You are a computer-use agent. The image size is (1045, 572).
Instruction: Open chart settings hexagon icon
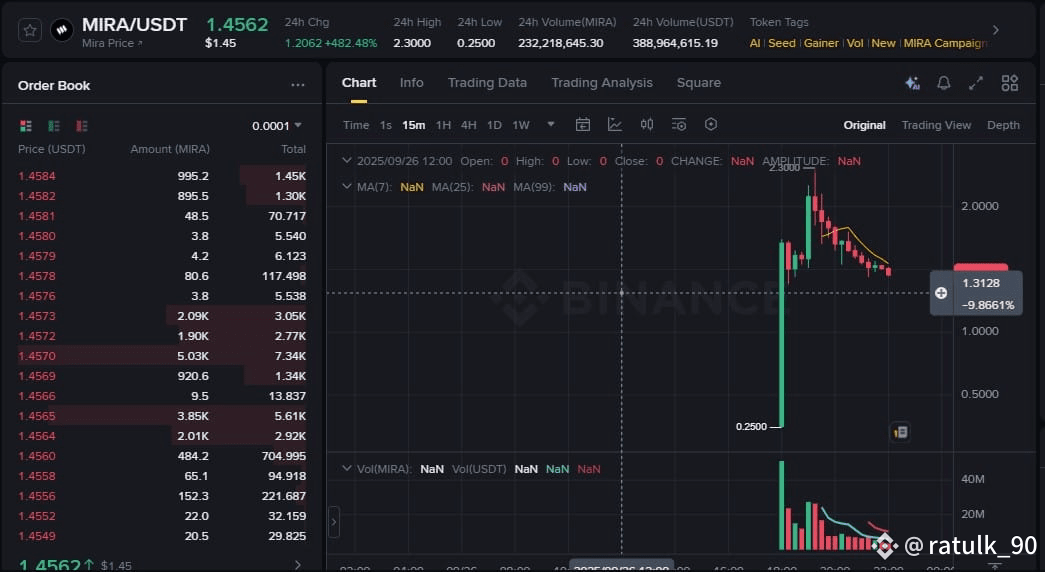711,125
